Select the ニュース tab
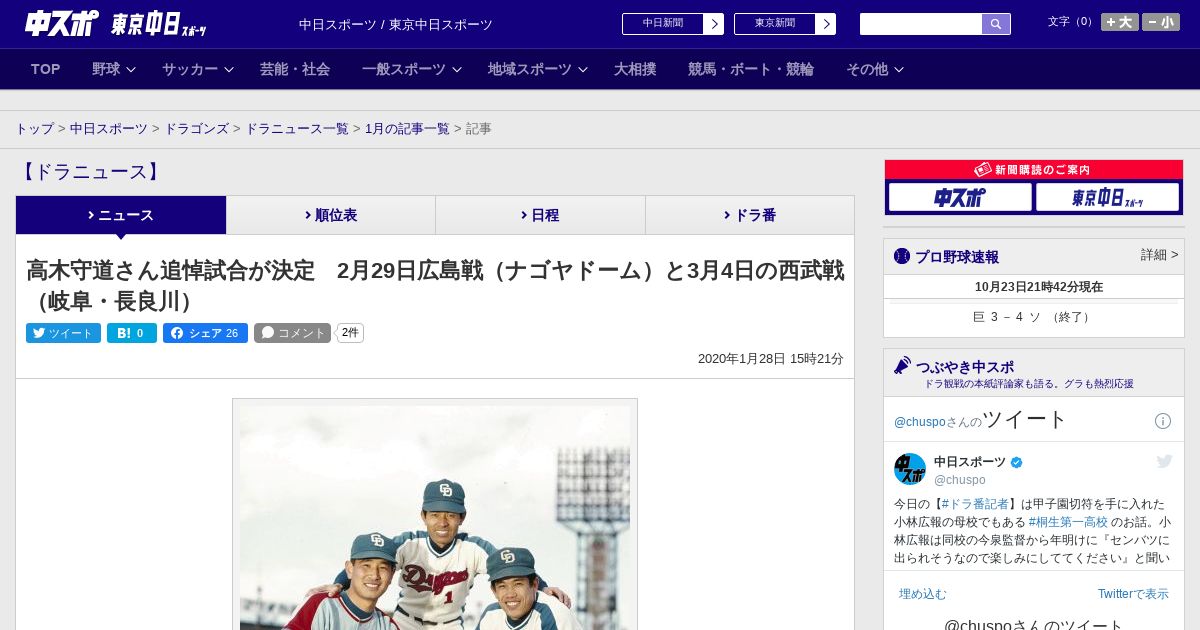This screenshot has width=1200, height=630. click(x=121, y=215)
